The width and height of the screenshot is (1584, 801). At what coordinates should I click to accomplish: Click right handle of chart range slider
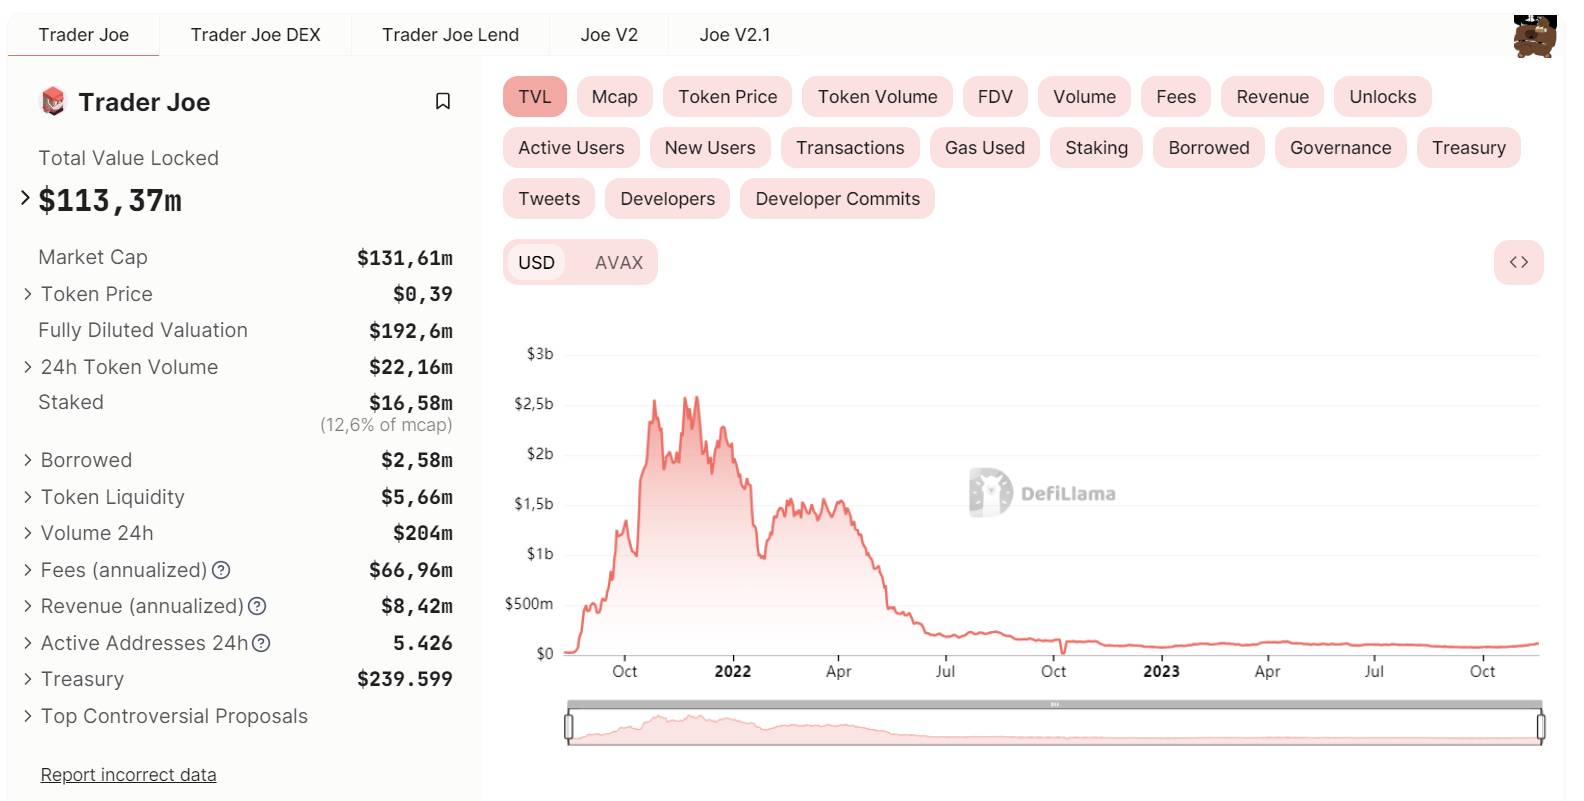click(x=1541, y=726)
